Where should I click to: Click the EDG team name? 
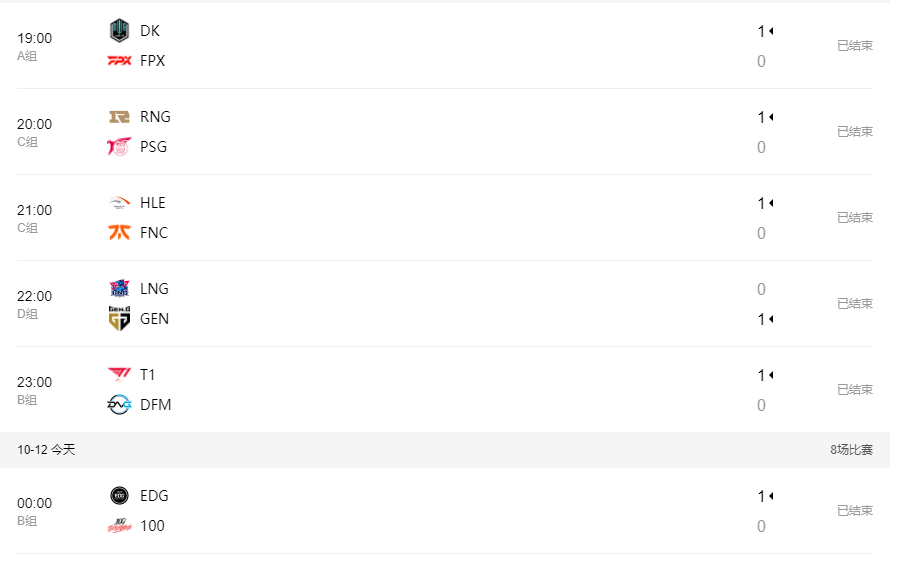154,495
